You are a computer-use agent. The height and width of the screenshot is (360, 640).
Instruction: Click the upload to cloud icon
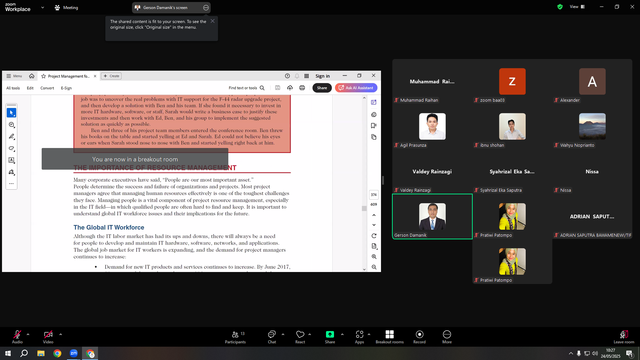coord(290,88)
